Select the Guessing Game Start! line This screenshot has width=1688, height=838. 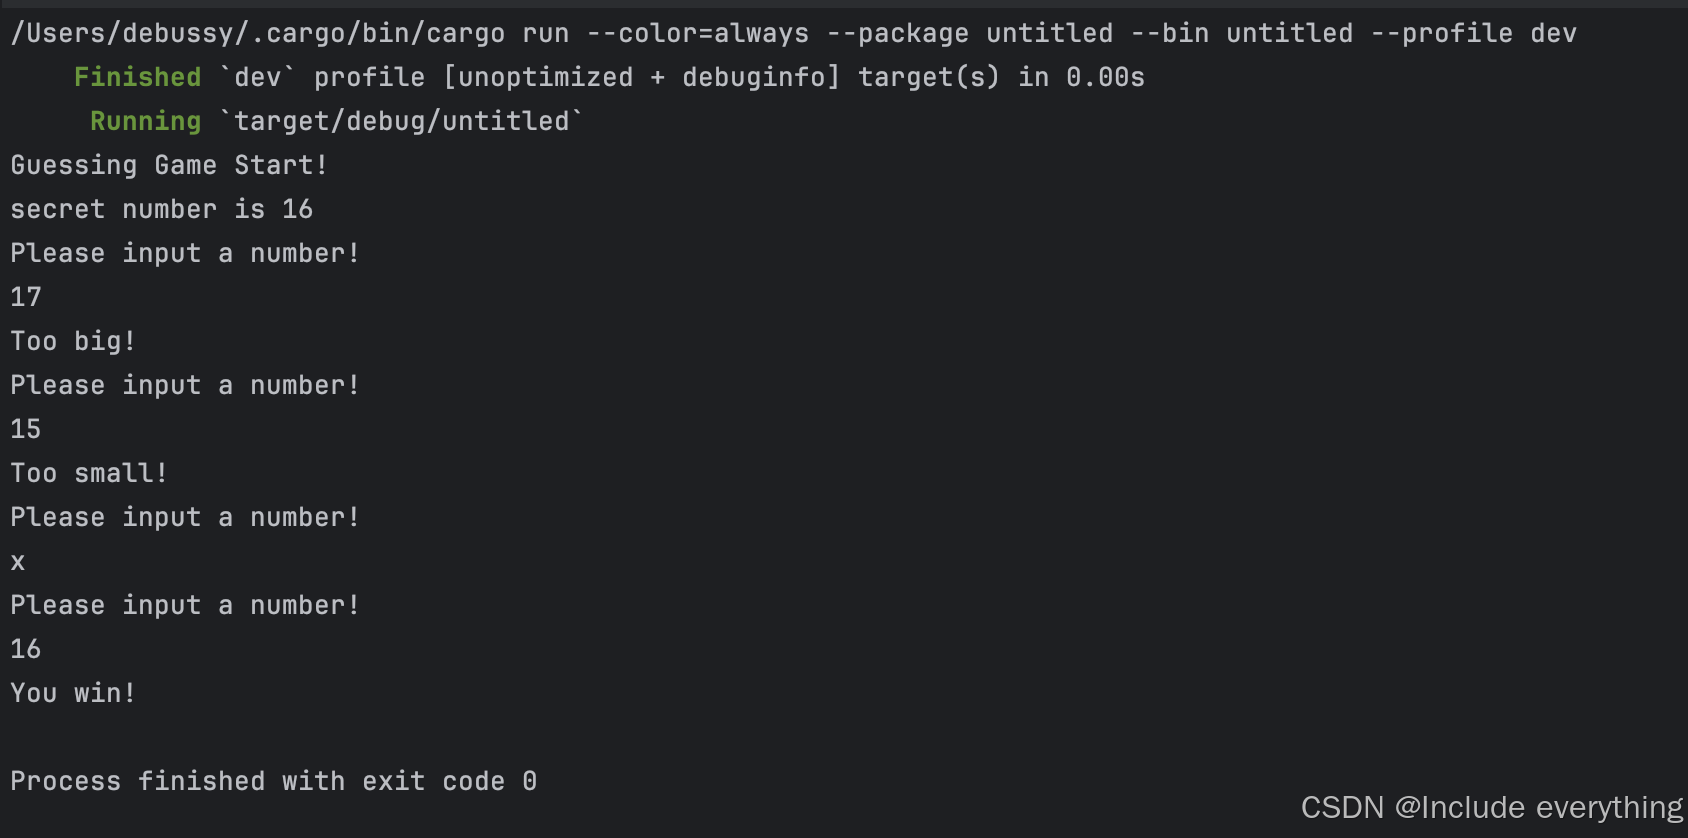point(169,165)
